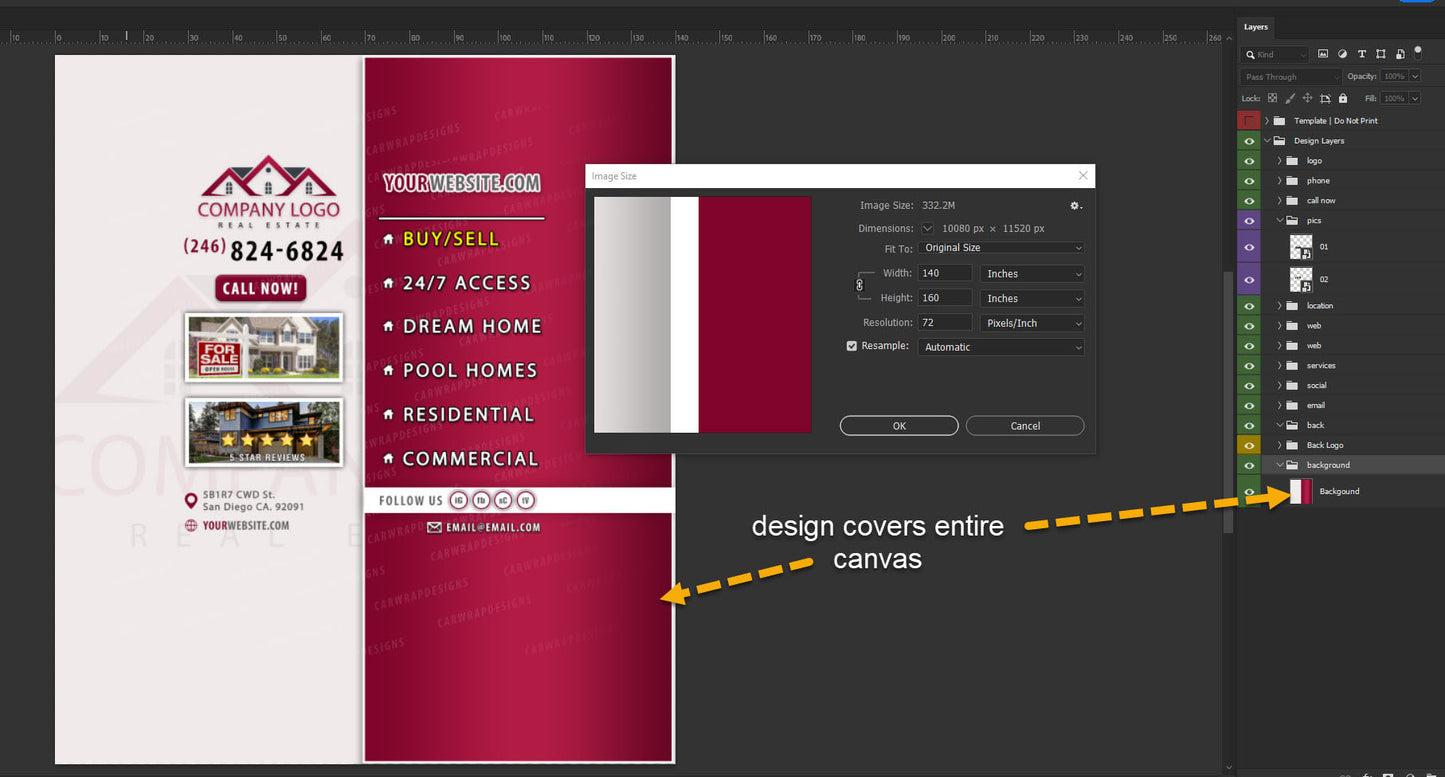The image size is (1445, 777).
Task: Click the lock position move icon
Action: pyautogui.click(x=1307, y=98)
